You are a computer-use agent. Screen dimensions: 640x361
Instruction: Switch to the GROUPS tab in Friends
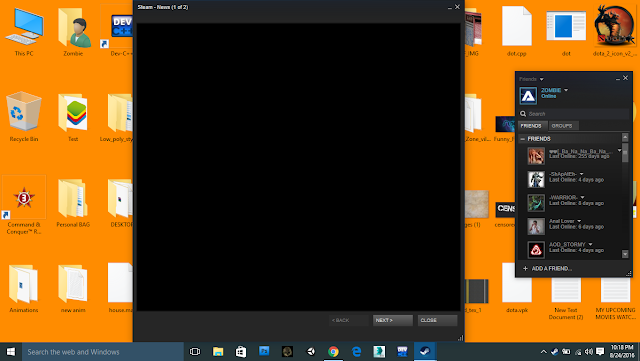point(562,126)
